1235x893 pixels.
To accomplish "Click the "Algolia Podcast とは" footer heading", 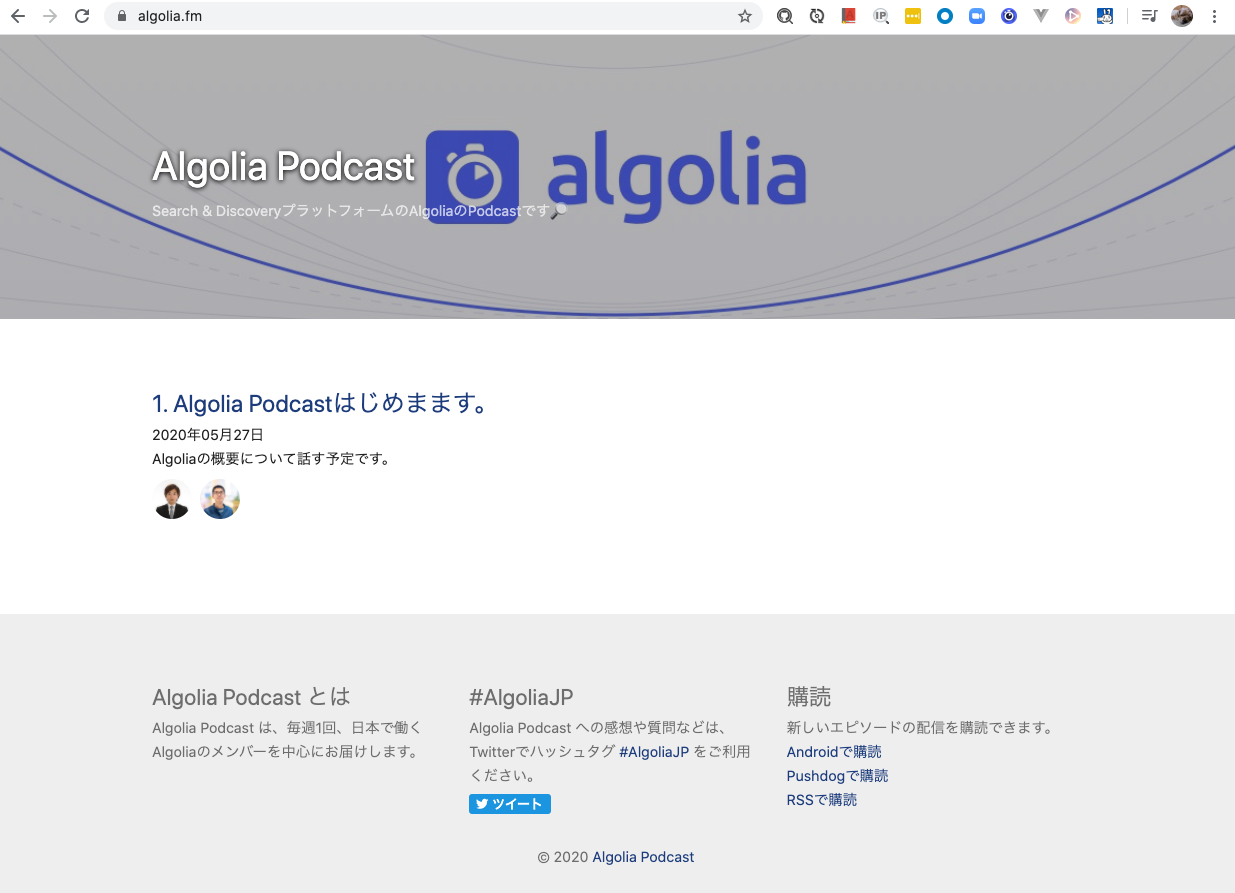I will coord(251,697).
